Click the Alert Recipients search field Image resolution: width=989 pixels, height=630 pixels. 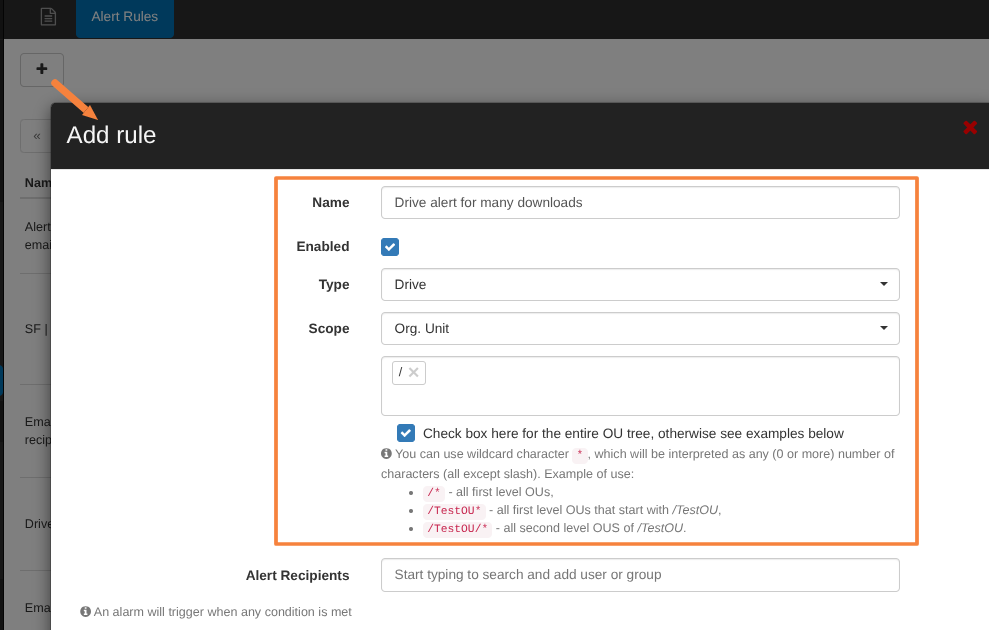pyautogui.click(x=640, y=575)
